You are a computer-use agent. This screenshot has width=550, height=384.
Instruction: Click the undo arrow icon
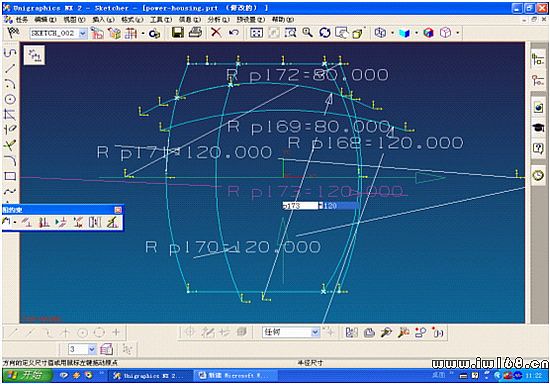click(x=234, y=33)
